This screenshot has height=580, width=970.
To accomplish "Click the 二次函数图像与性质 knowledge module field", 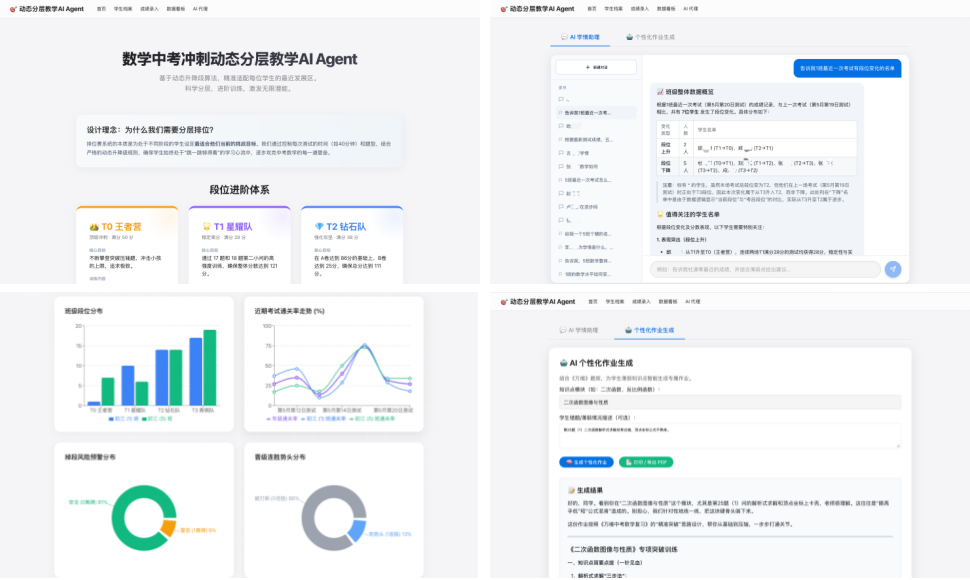I will click(x=730, y=403).
